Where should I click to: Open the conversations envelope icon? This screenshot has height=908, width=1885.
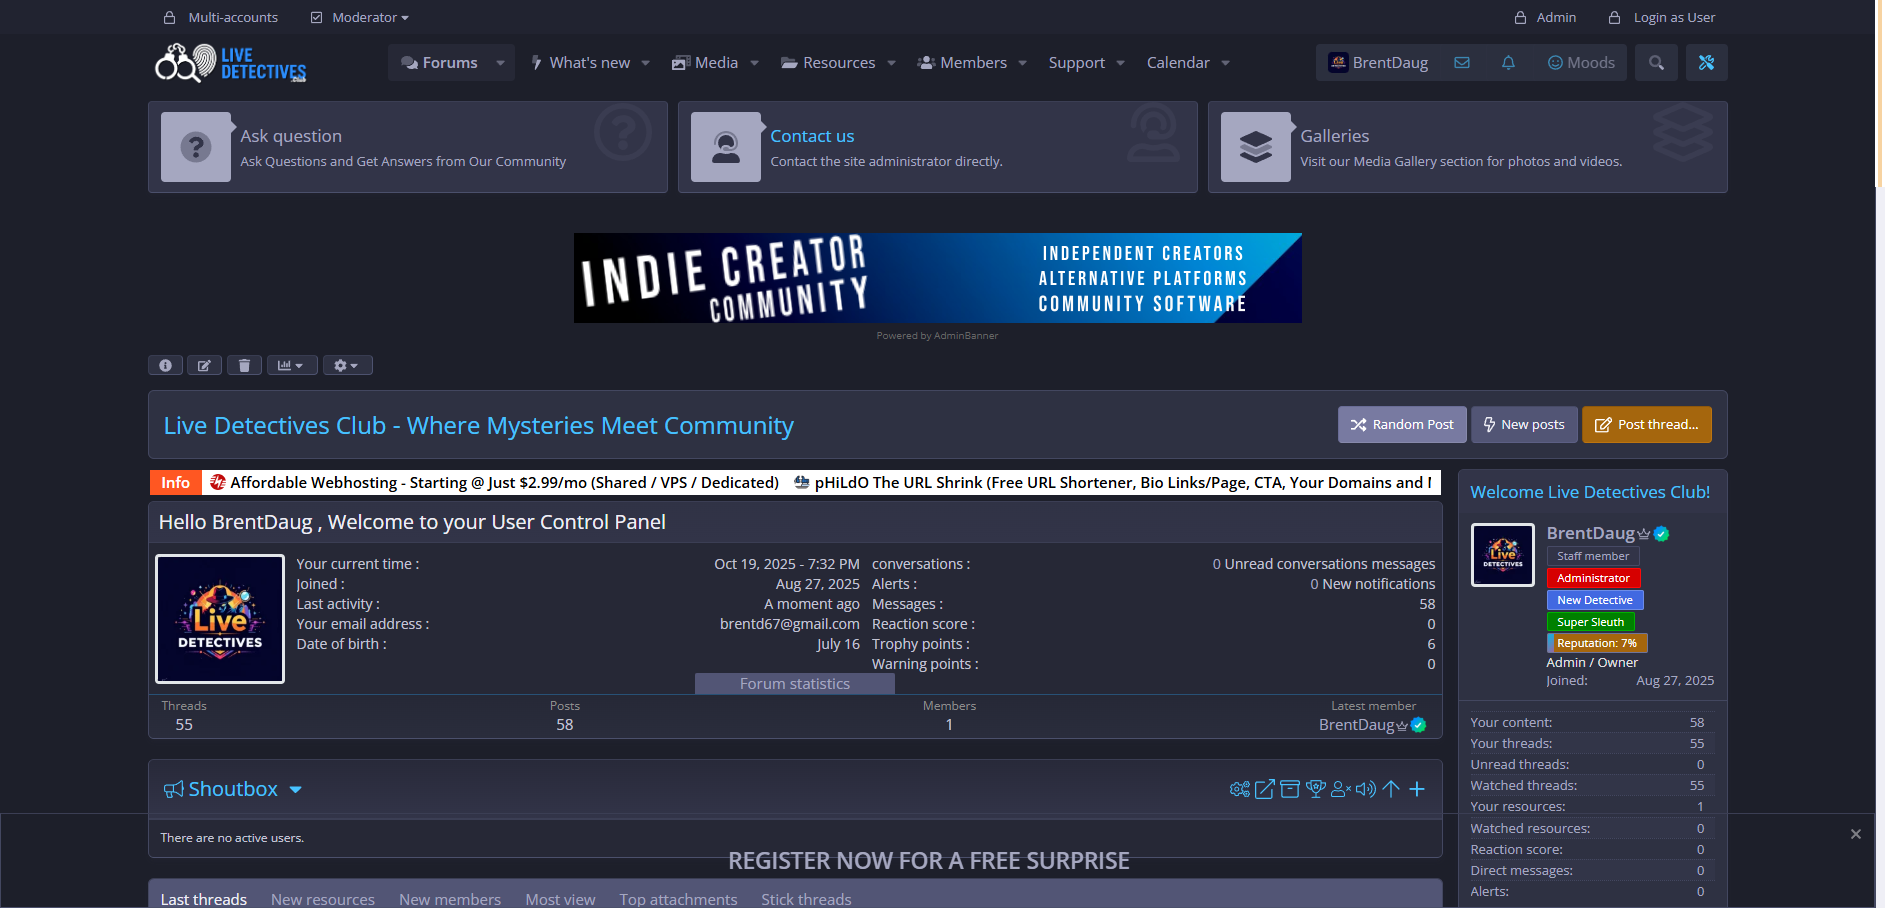[x=1462, y=63]
